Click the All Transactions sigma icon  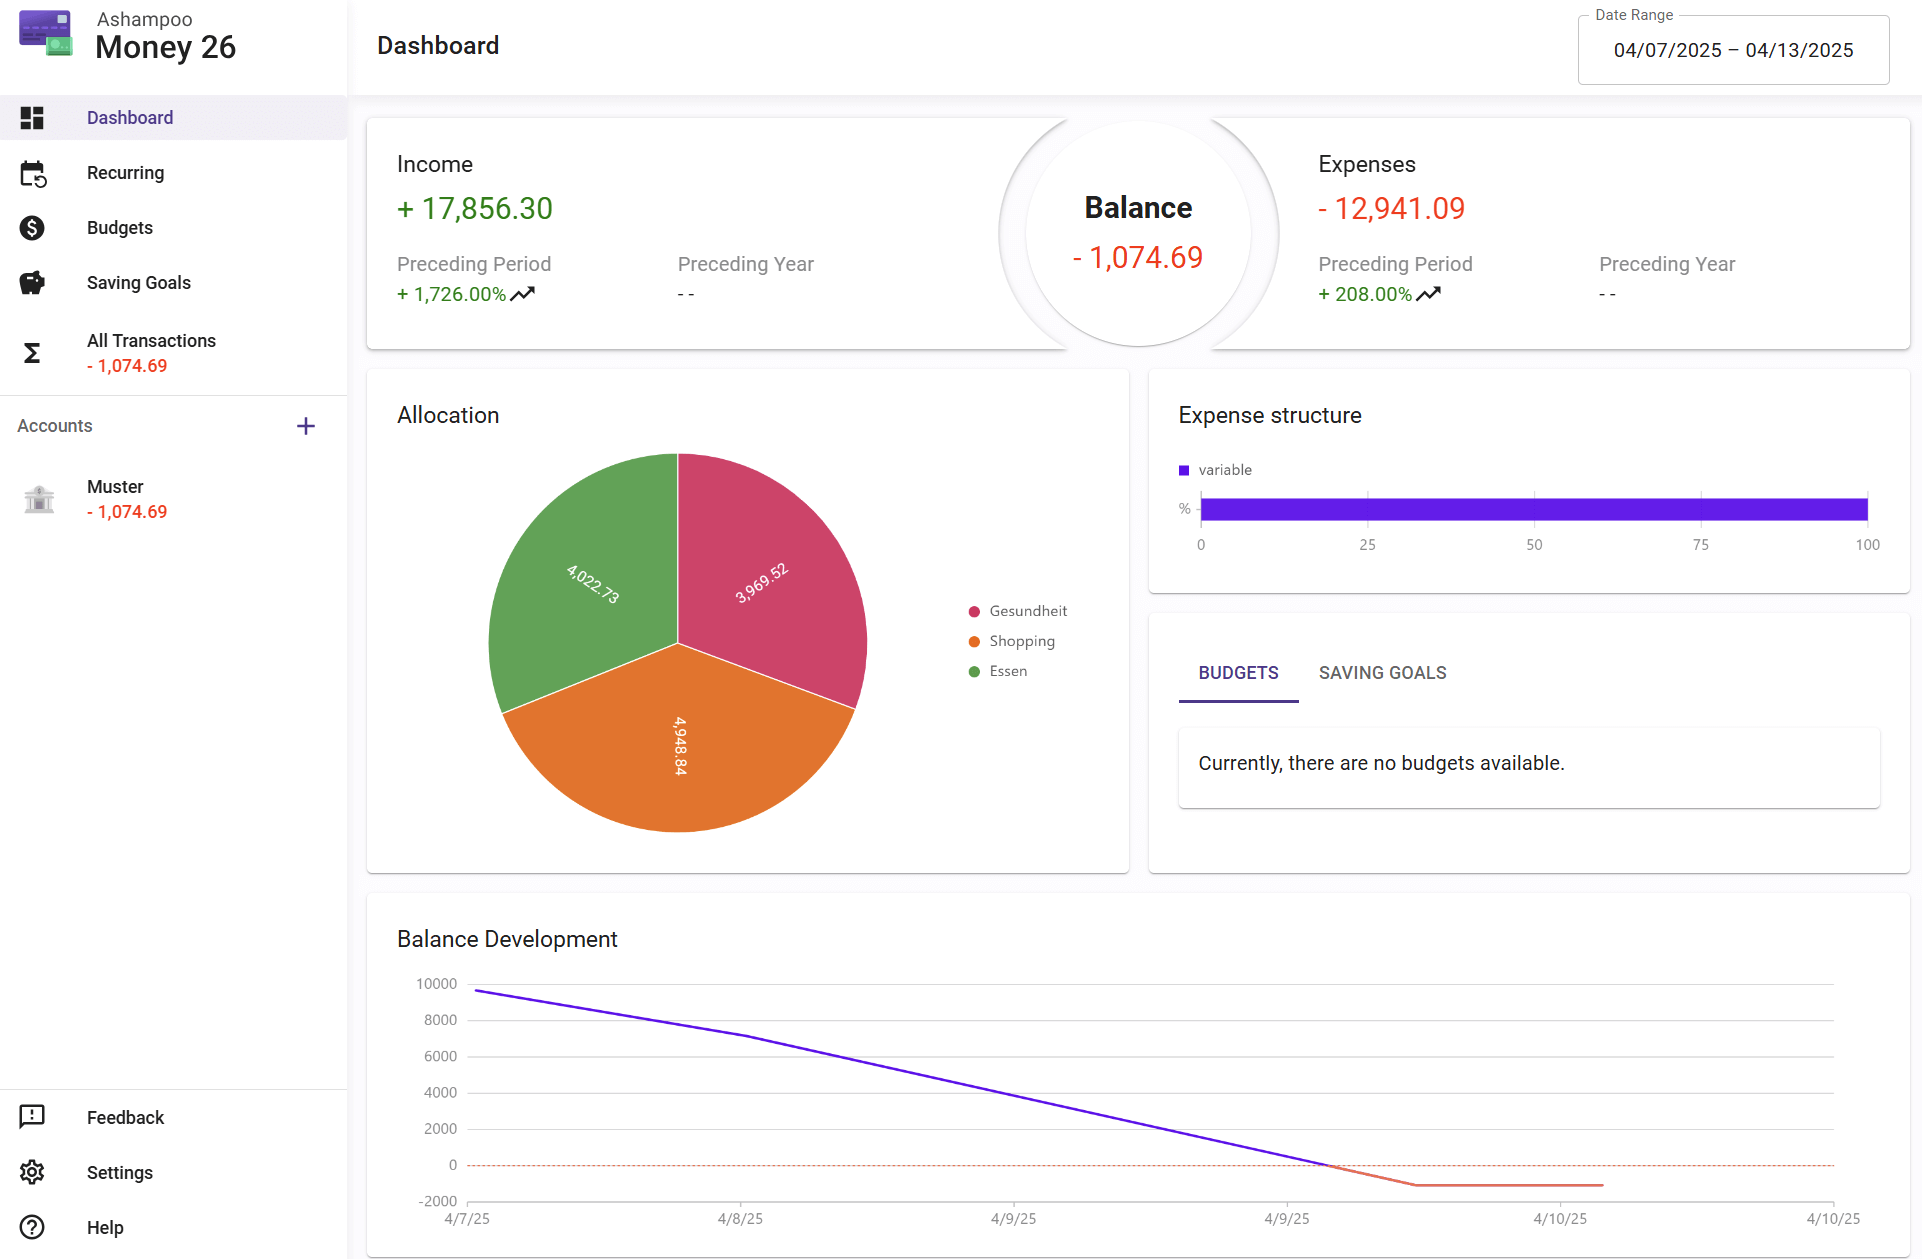[32, 353]
